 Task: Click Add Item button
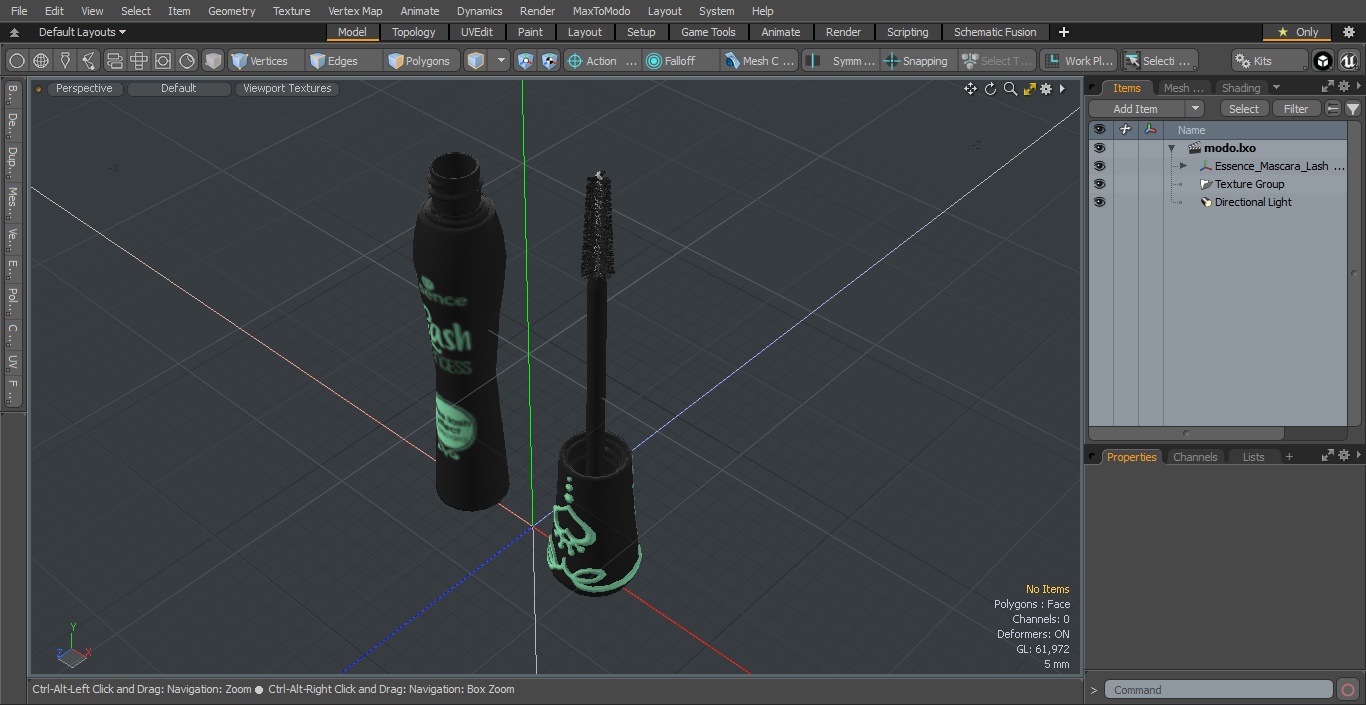[x=1136, y=109]
